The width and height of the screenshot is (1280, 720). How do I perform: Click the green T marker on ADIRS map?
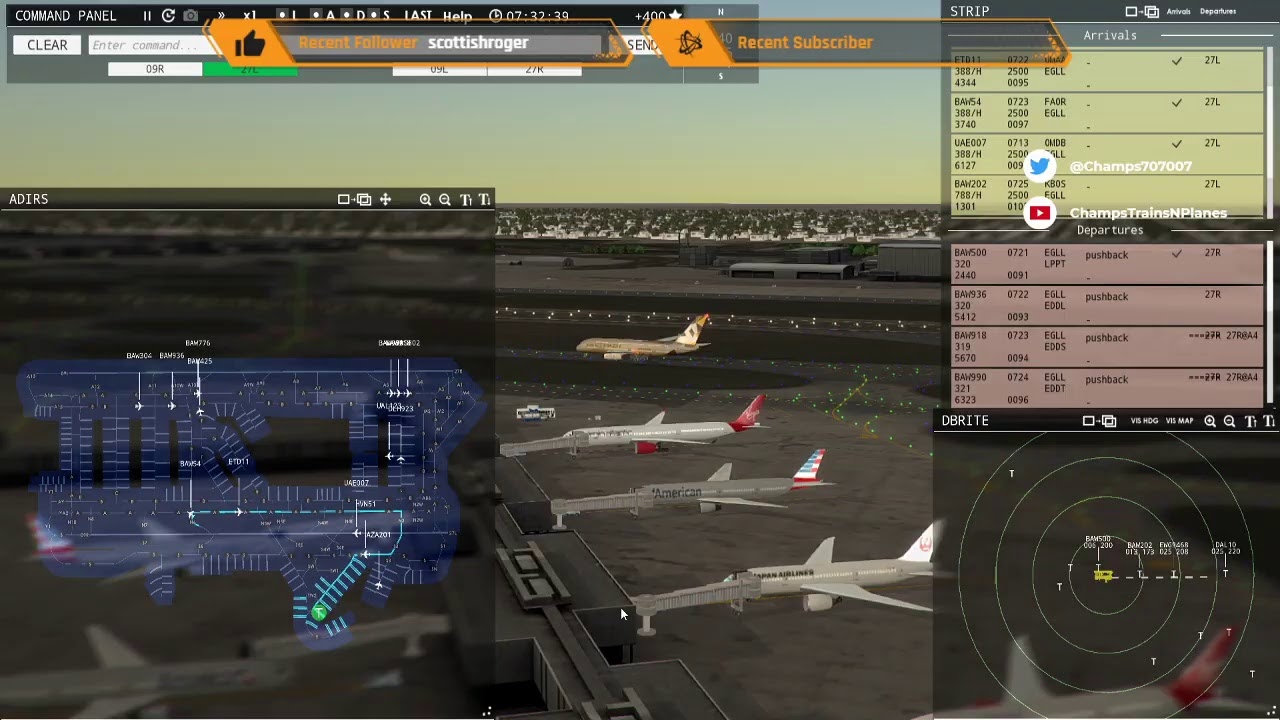[318, 612]
